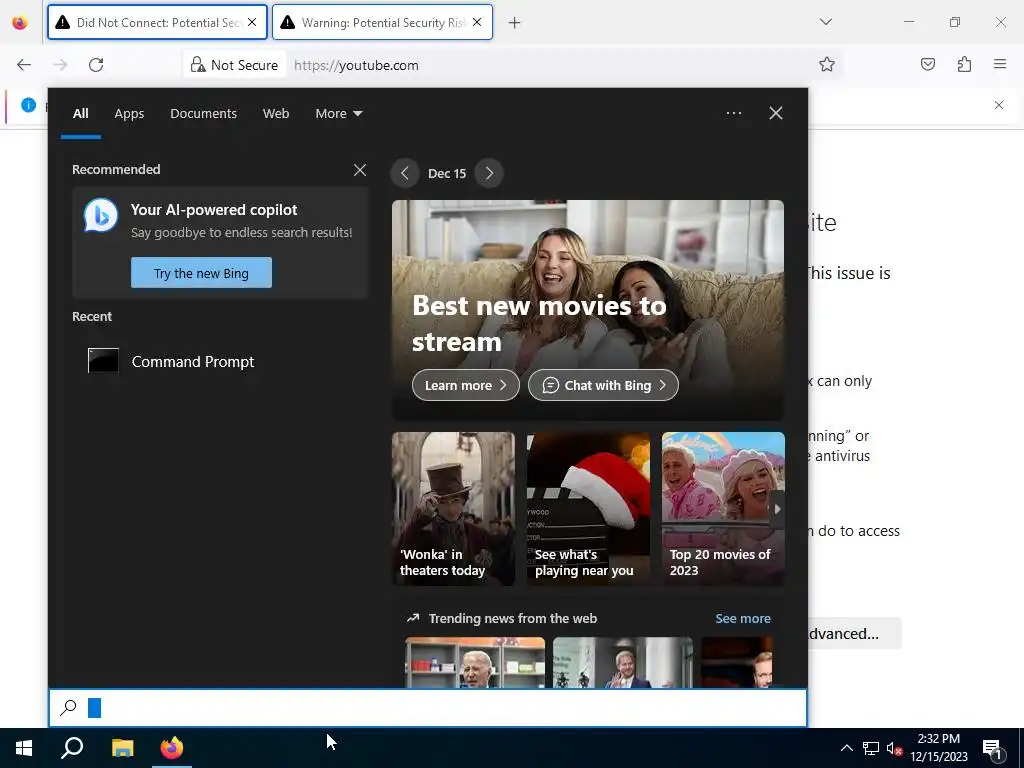This screenshot has height=768, width=1024.
Task: Close the Did Not Connect tab
Action: click(252, 22)
